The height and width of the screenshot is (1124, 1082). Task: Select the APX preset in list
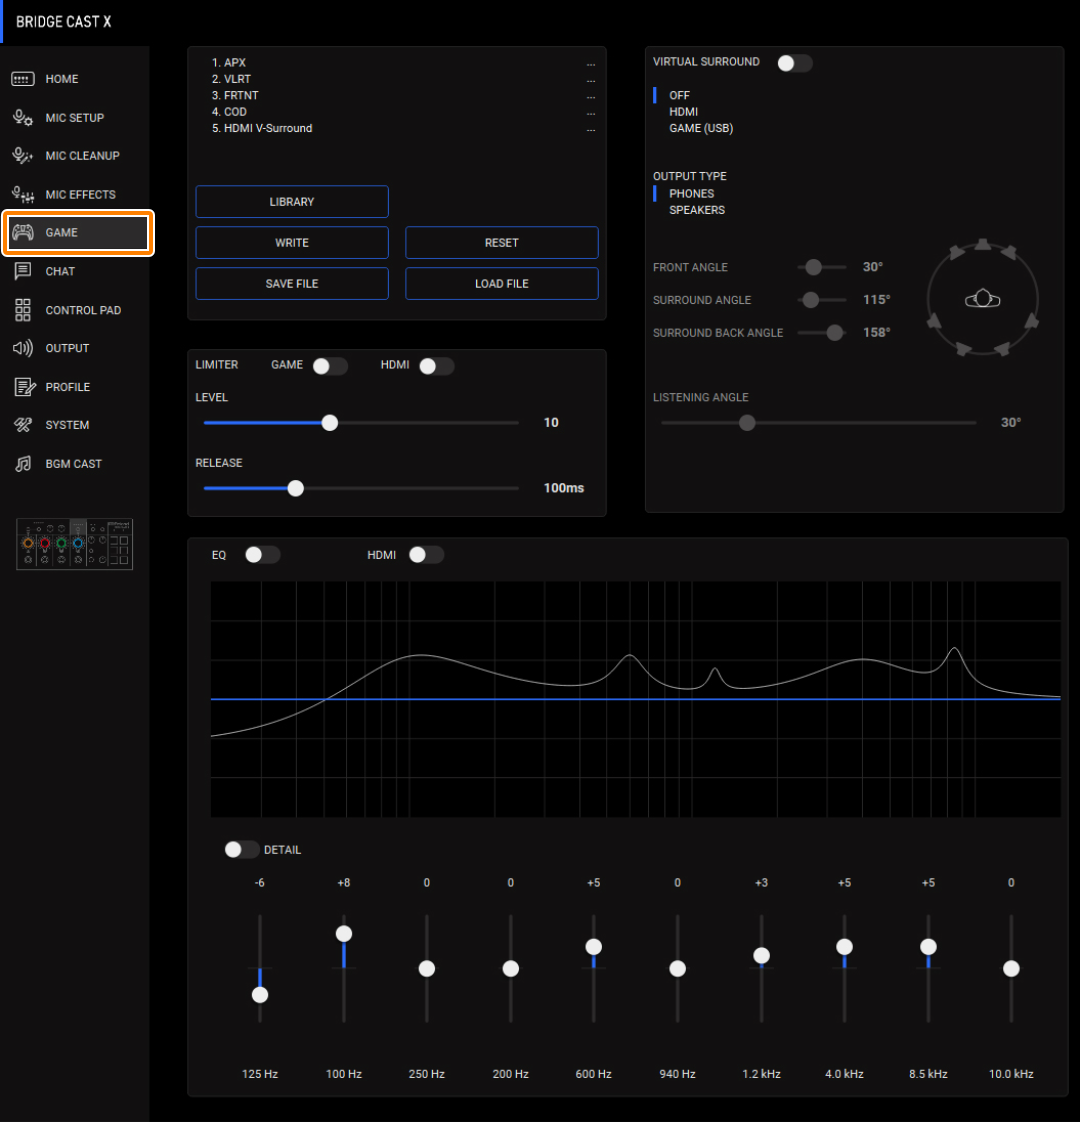click(x=229, y=63)
